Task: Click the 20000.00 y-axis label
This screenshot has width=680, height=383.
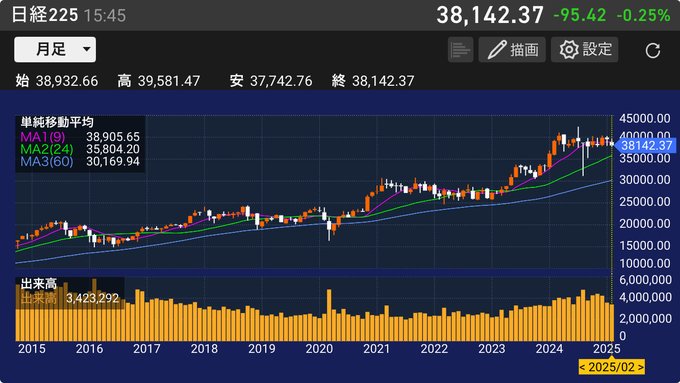Action: (x=644, y=223)
